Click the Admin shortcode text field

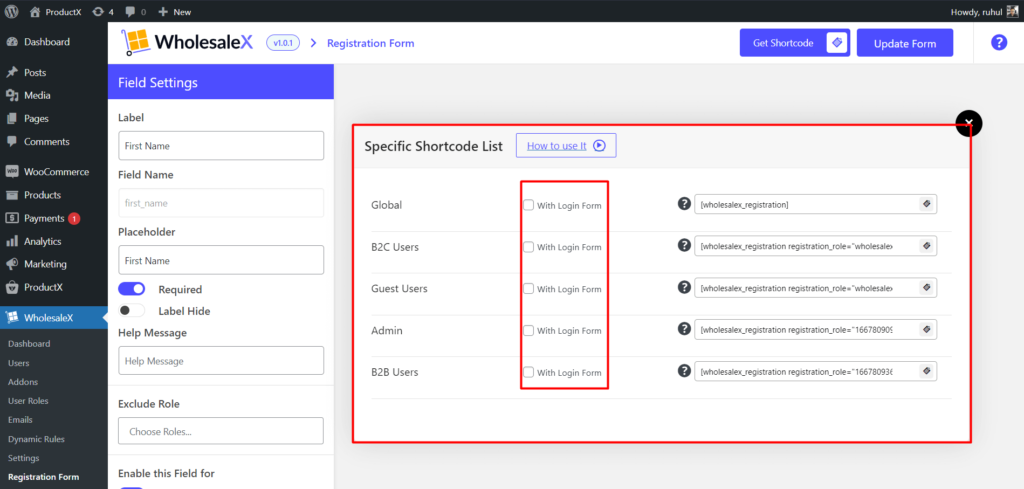(x=816, y=330)
